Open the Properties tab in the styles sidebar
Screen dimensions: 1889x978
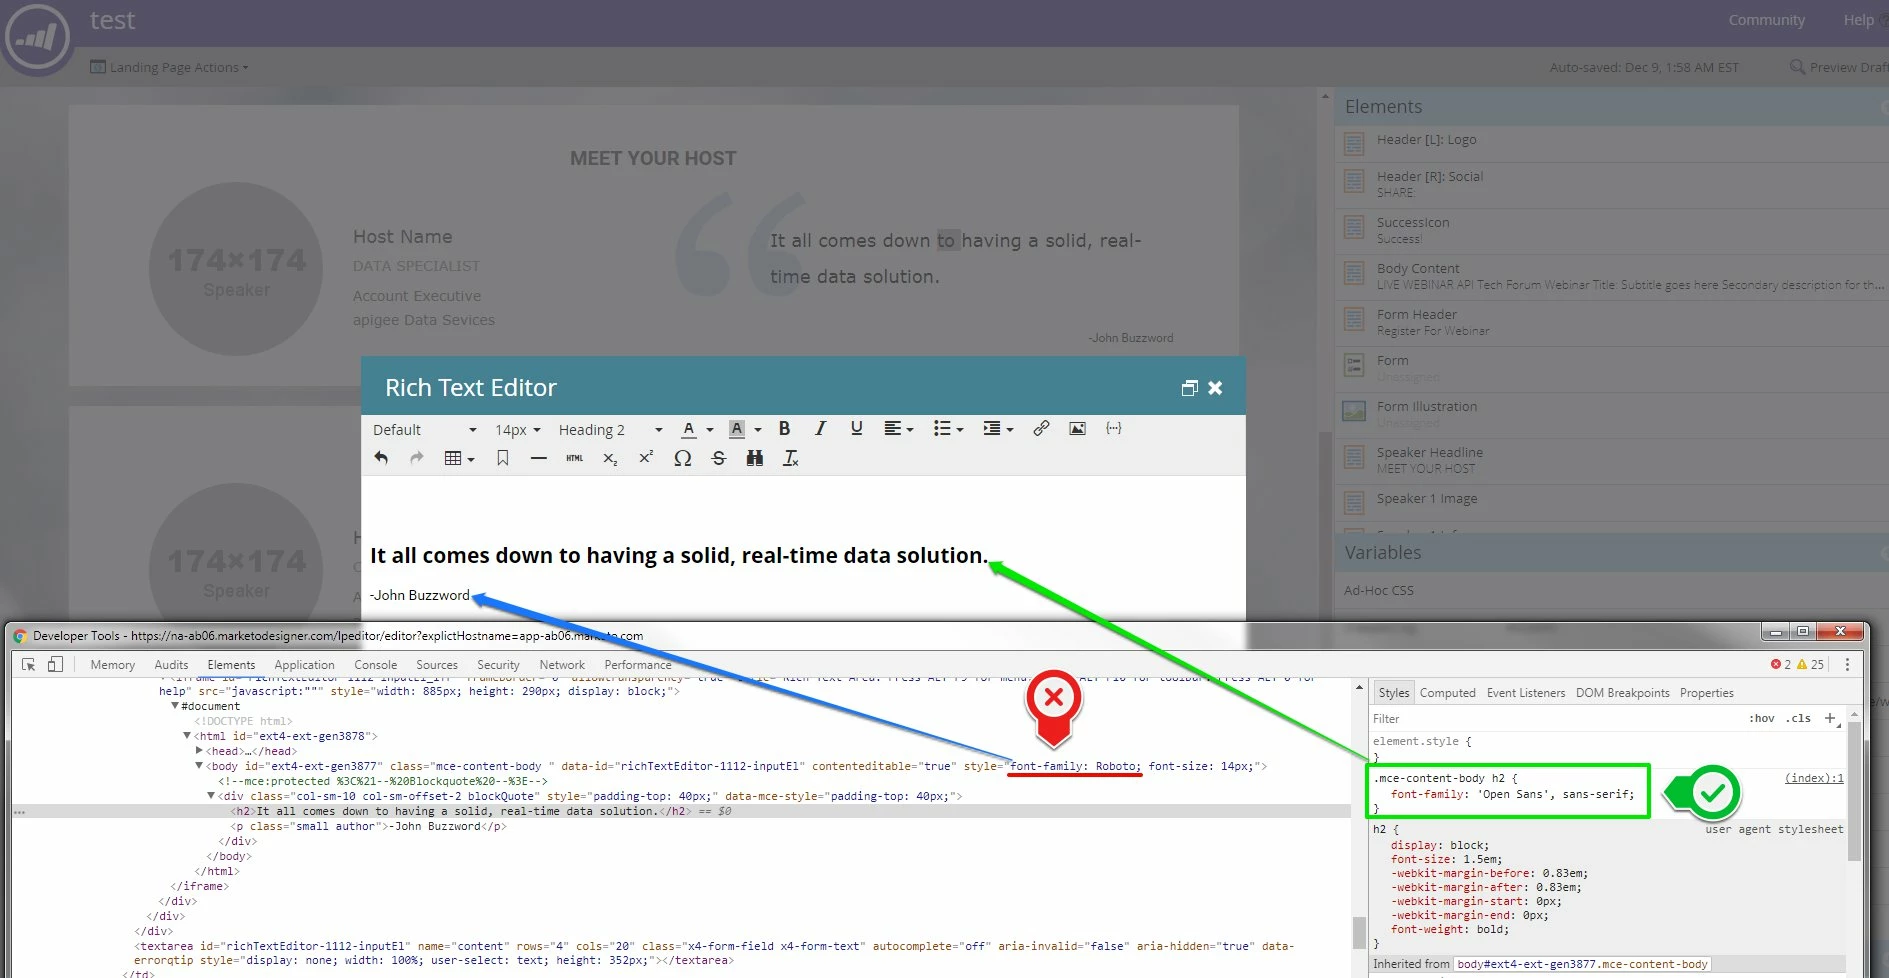tap(1706, 692)
